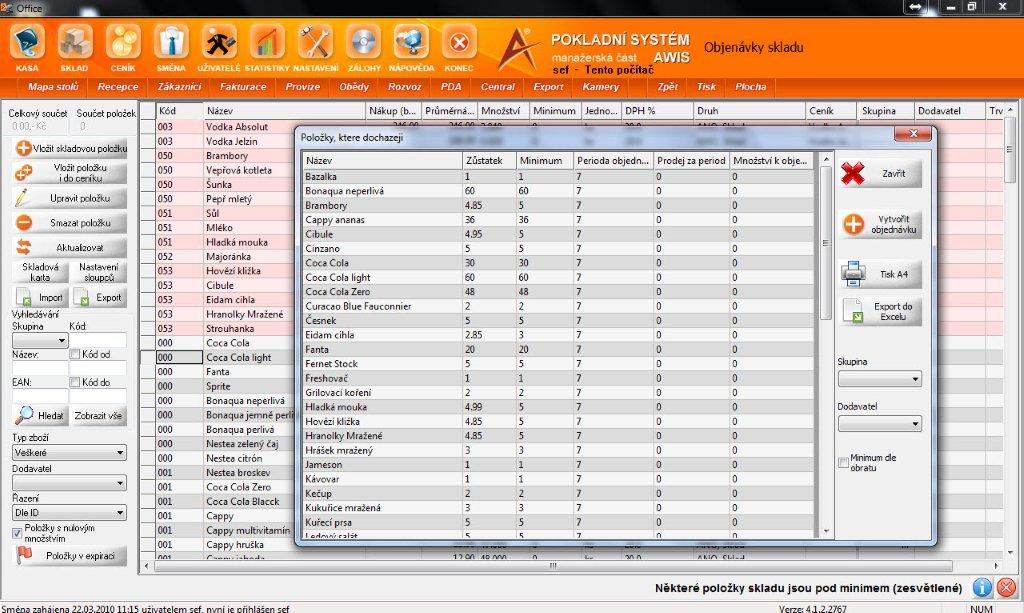The height and width of the screenshot is (613, 1024).
Task: Click Smazat položku delete button
Action: tap(70, 223)
